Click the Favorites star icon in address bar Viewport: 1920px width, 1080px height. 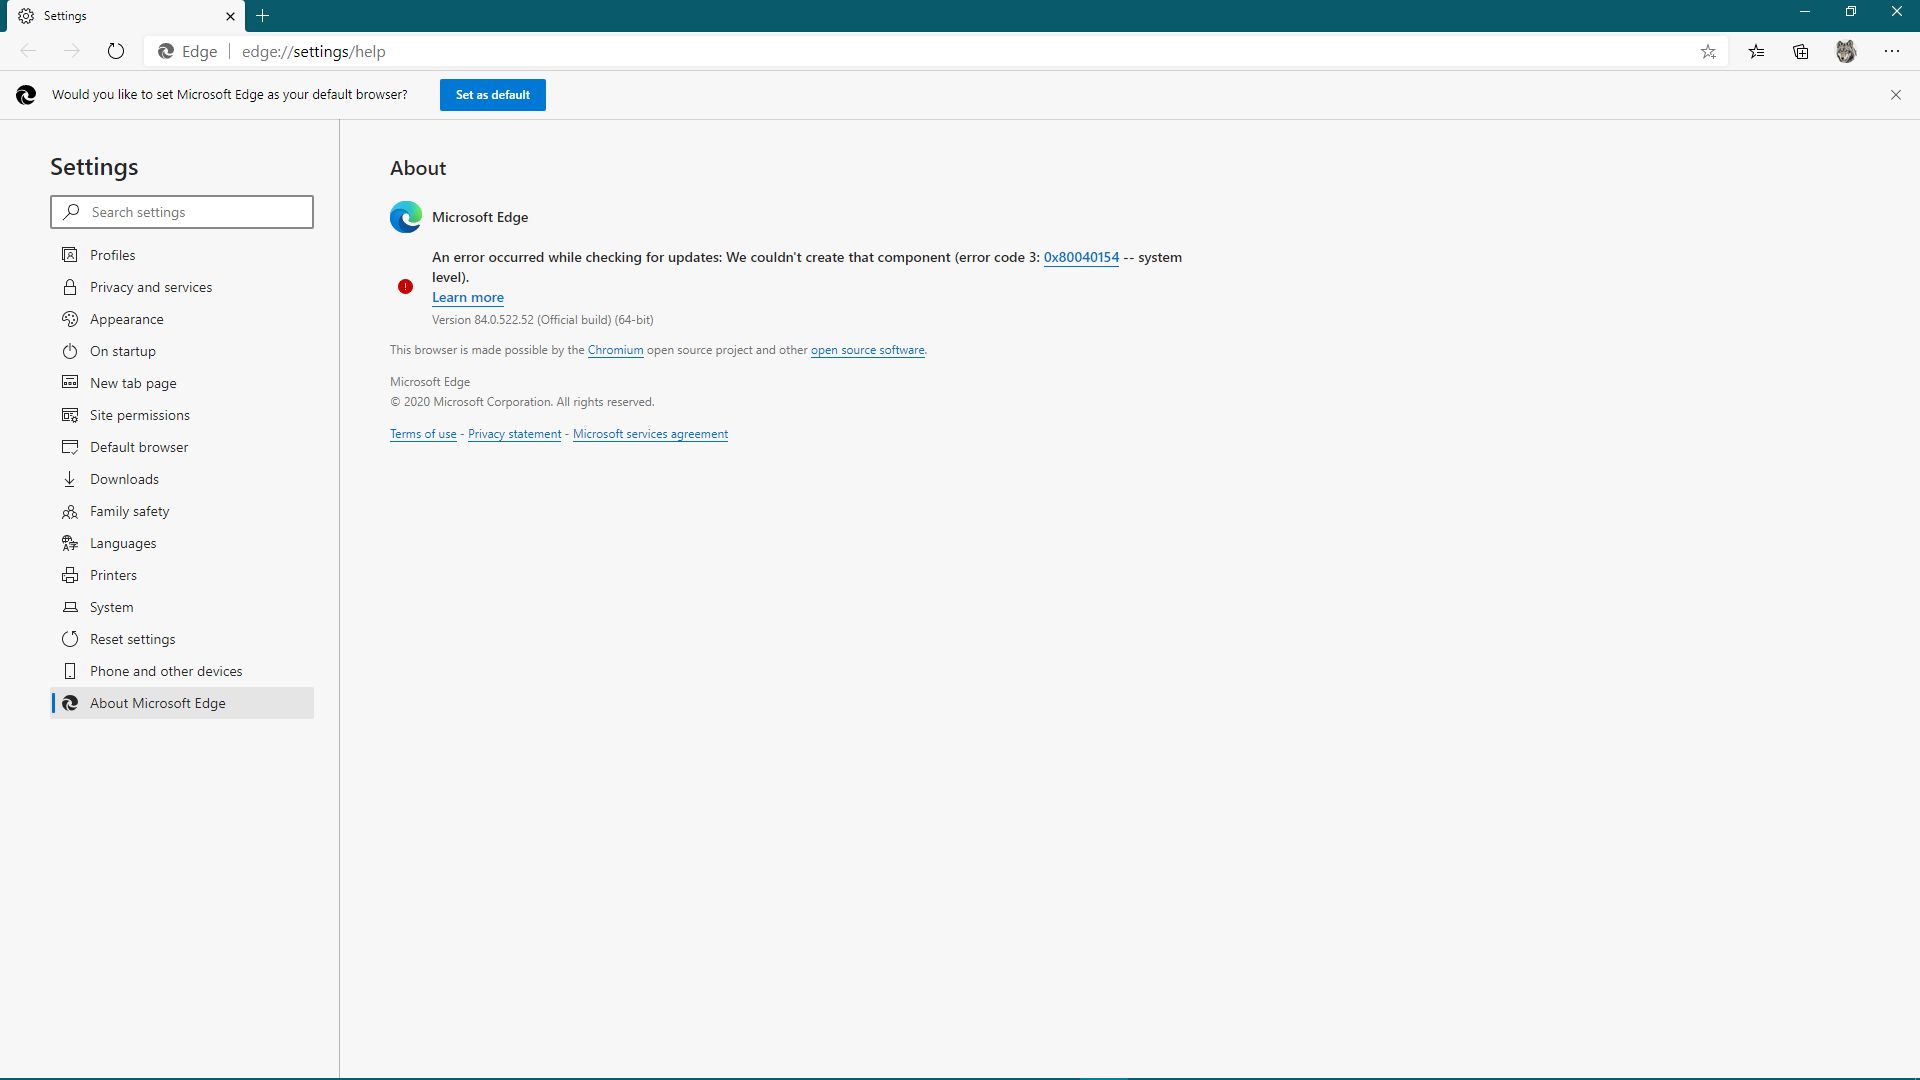pyautogui.click(x=1708, y=52)
